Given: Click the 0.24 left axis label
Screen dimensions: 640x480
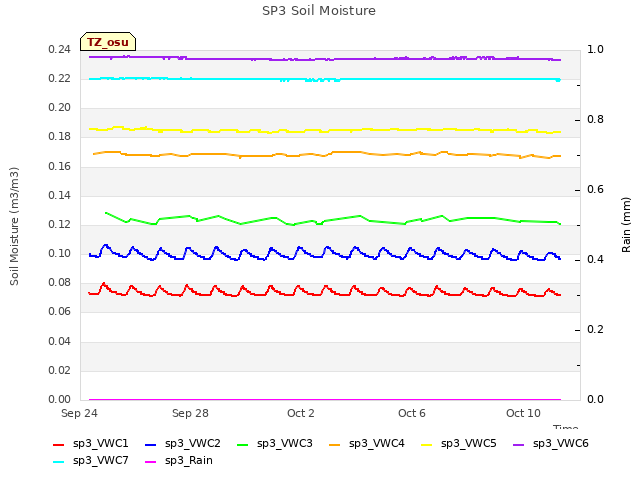Looking at the screenshot, I should pyautogui.click(x=60, y=49).
